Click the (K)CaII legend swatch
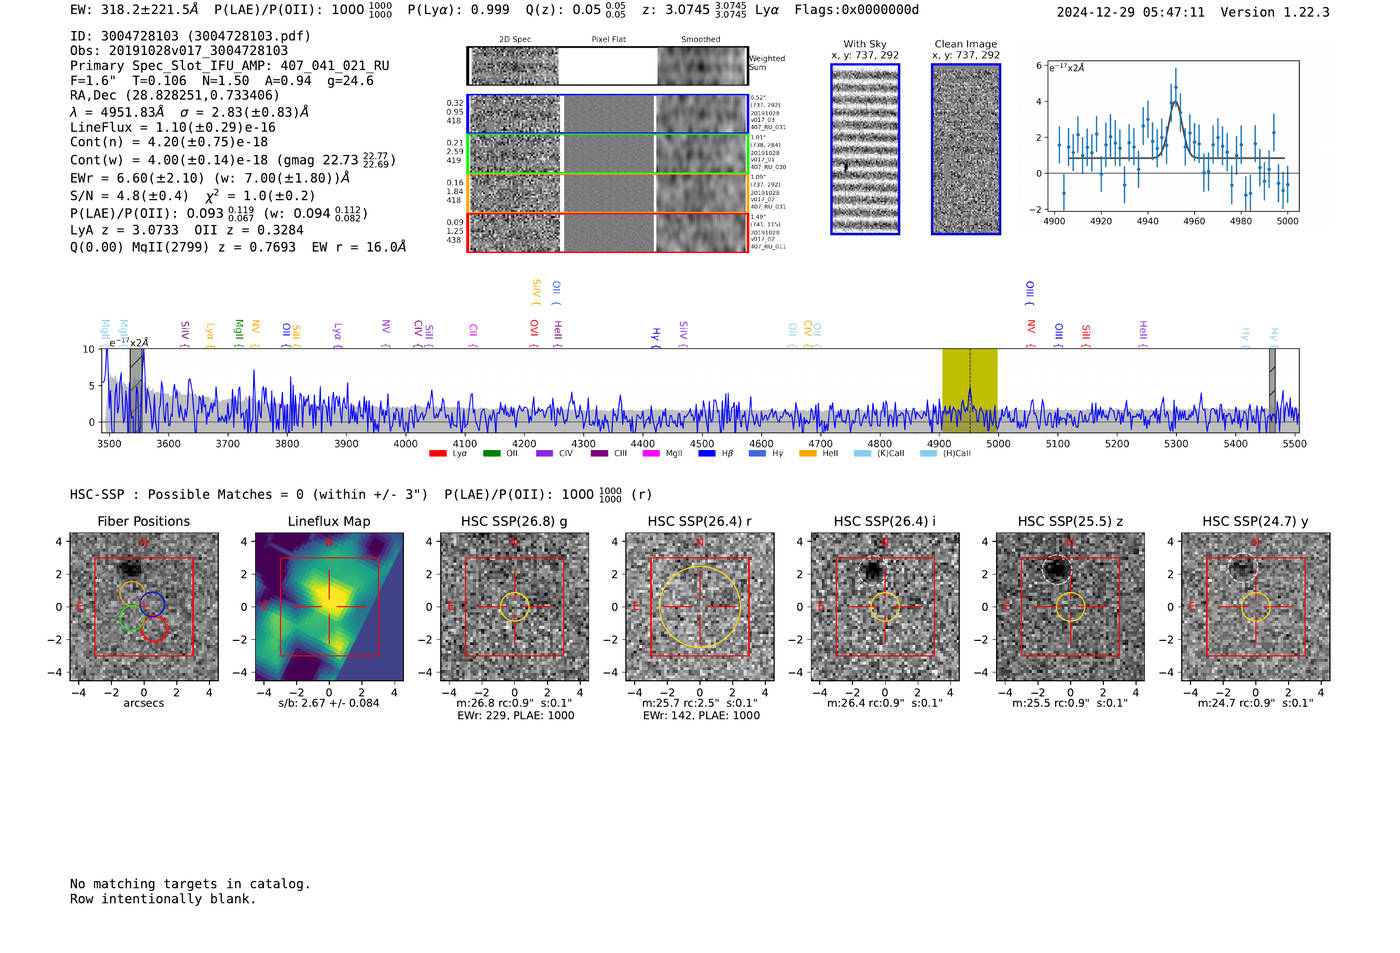This screenshot has height=953, width=1400. point(862,454)
